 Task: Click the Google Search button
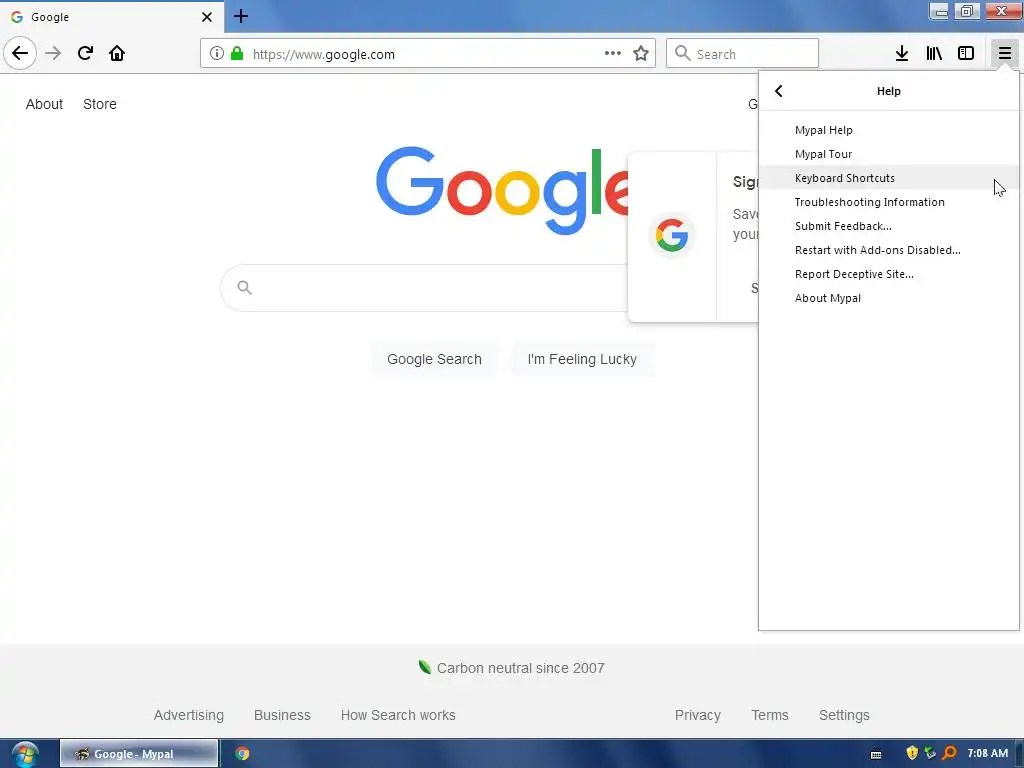point(434,359)
